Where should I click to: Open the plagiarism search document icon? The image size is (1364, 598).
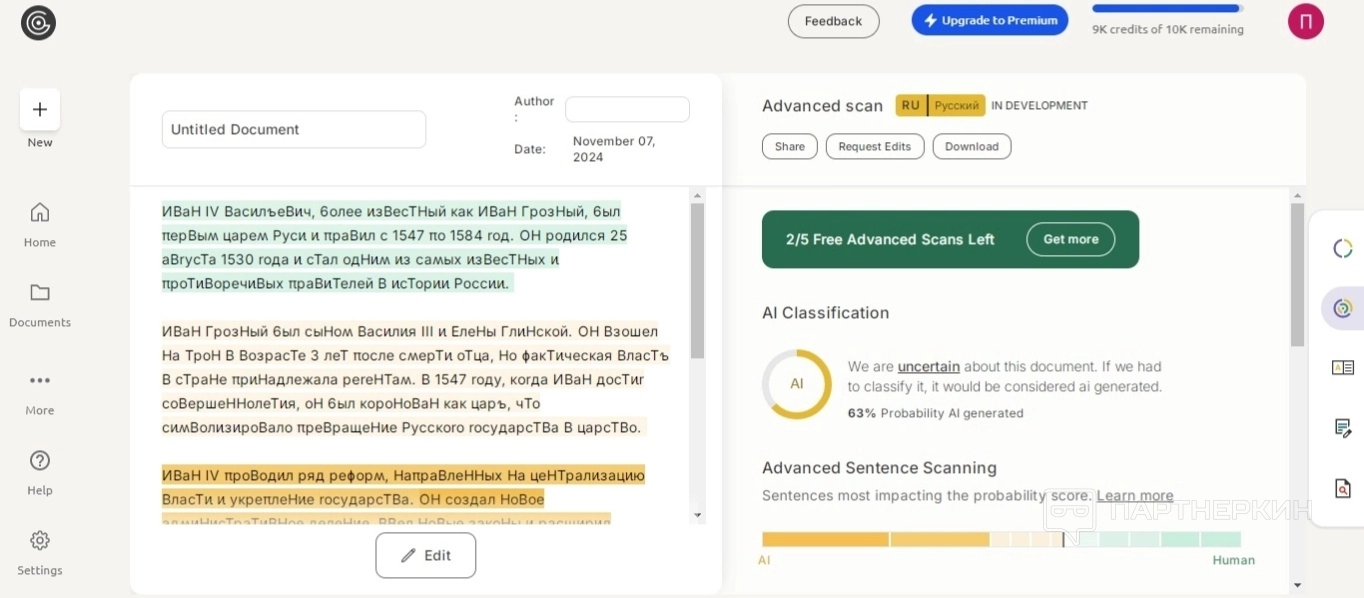[1342, 488]
